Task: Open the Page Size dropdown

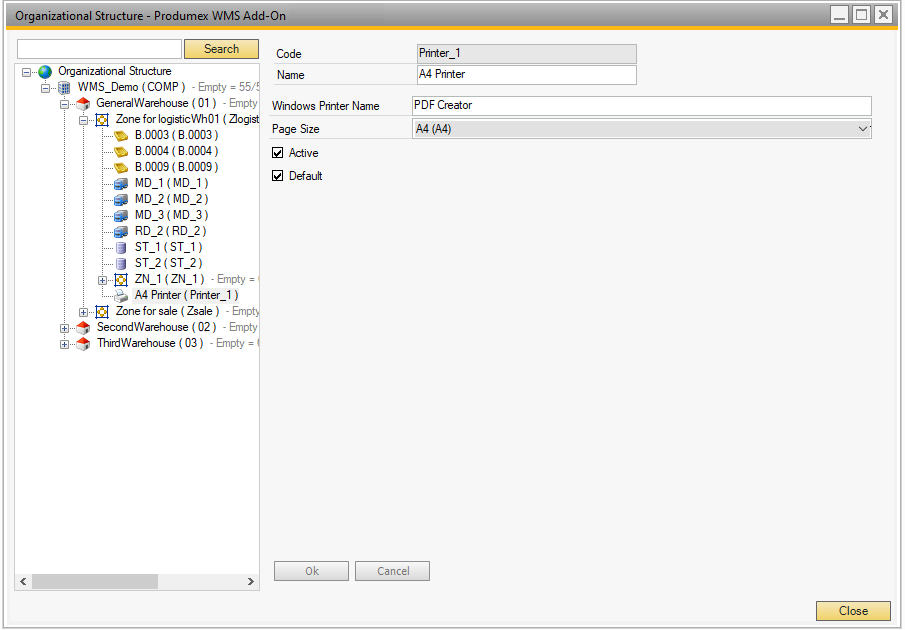Action: tap(863, 129)
